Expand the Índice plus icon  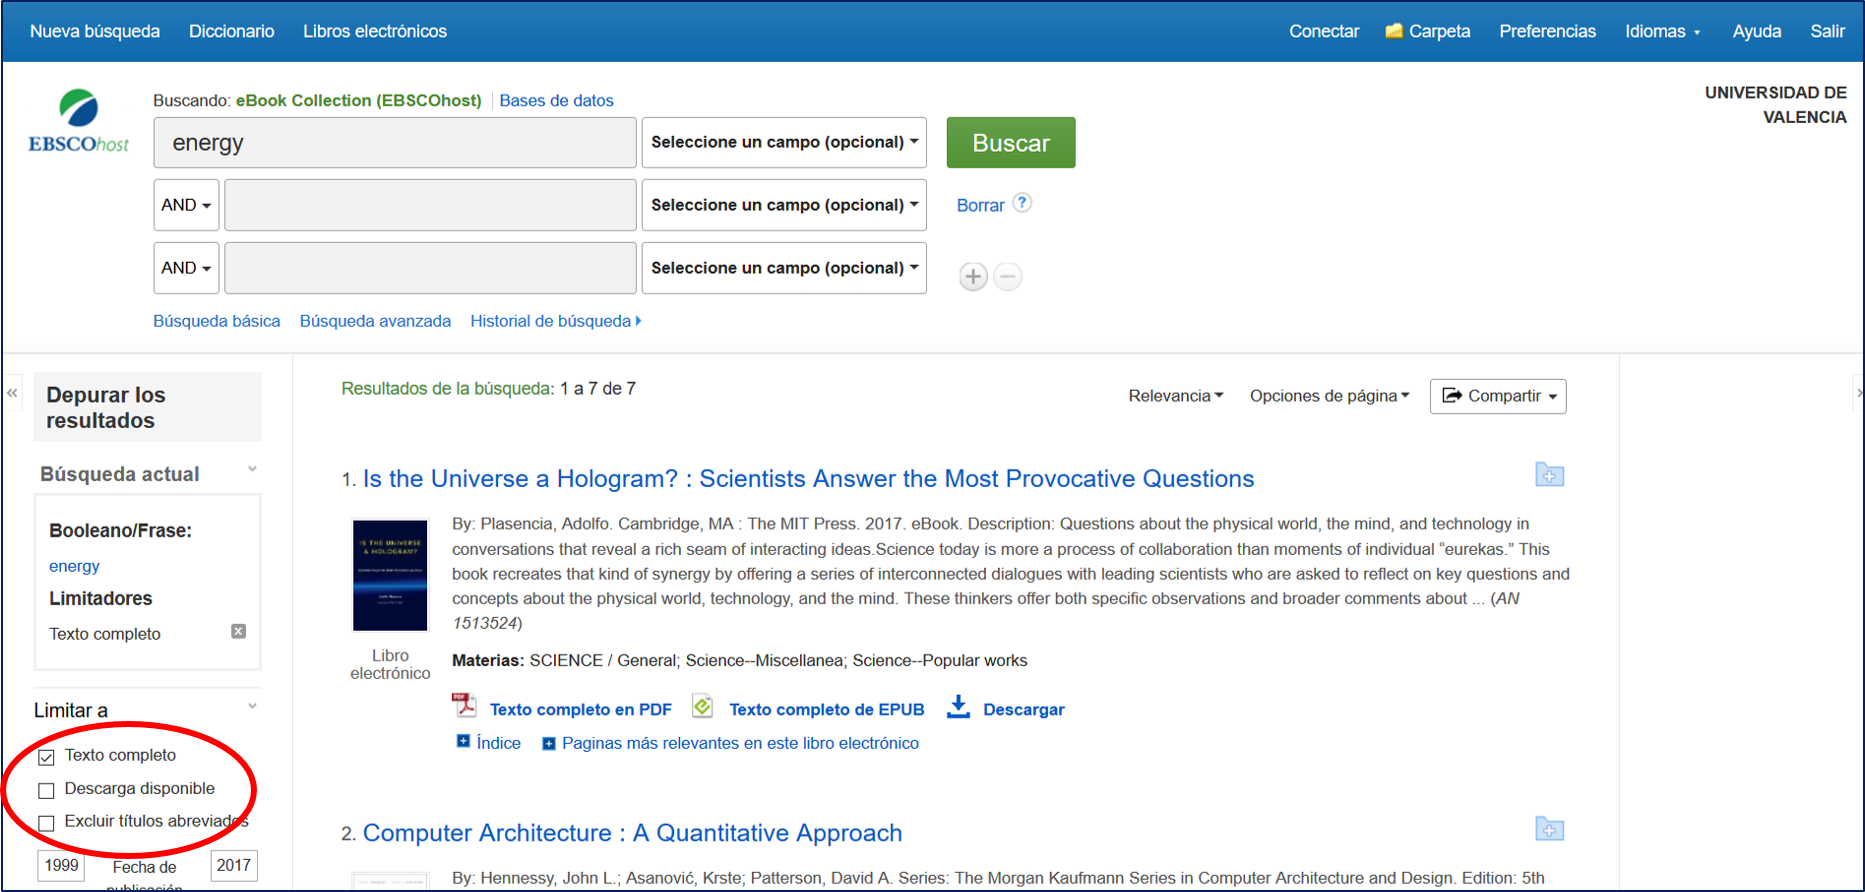(x=463, y=741)
